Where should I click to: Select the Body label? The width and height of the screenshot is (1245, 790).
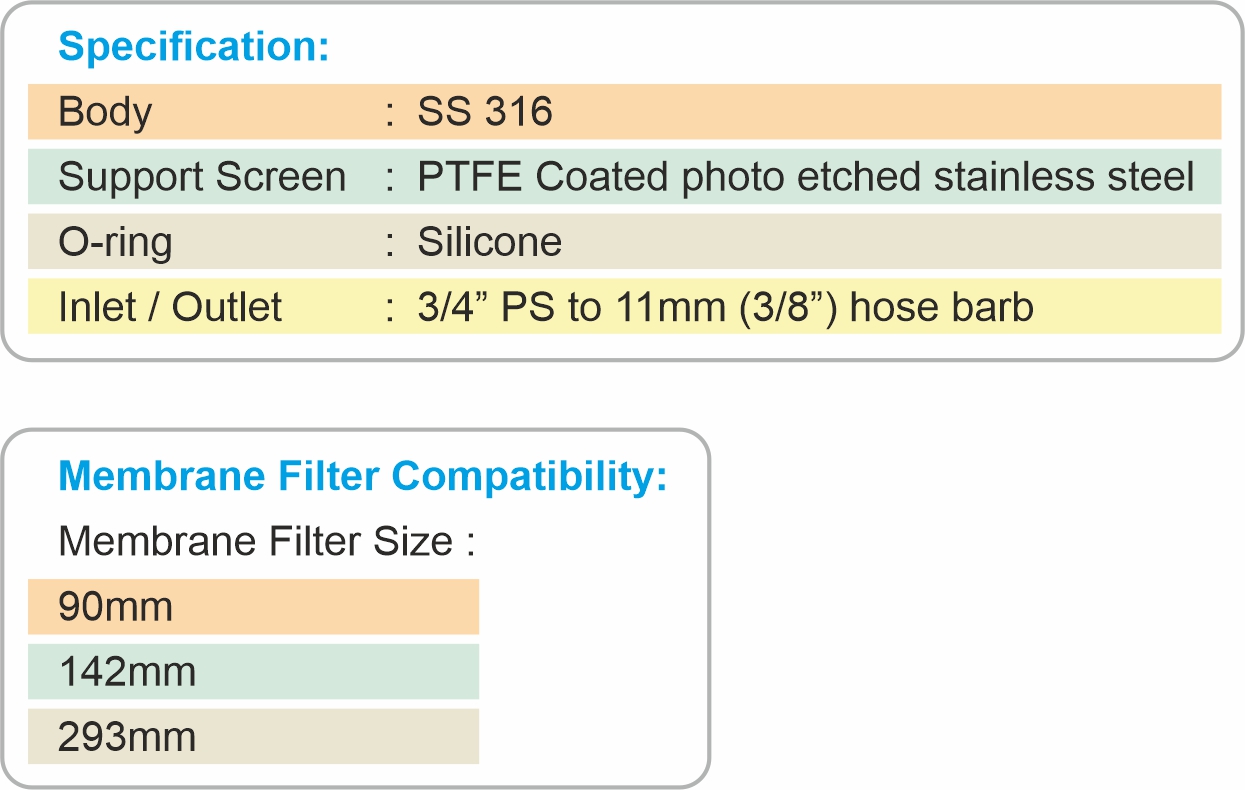(105, 111)
